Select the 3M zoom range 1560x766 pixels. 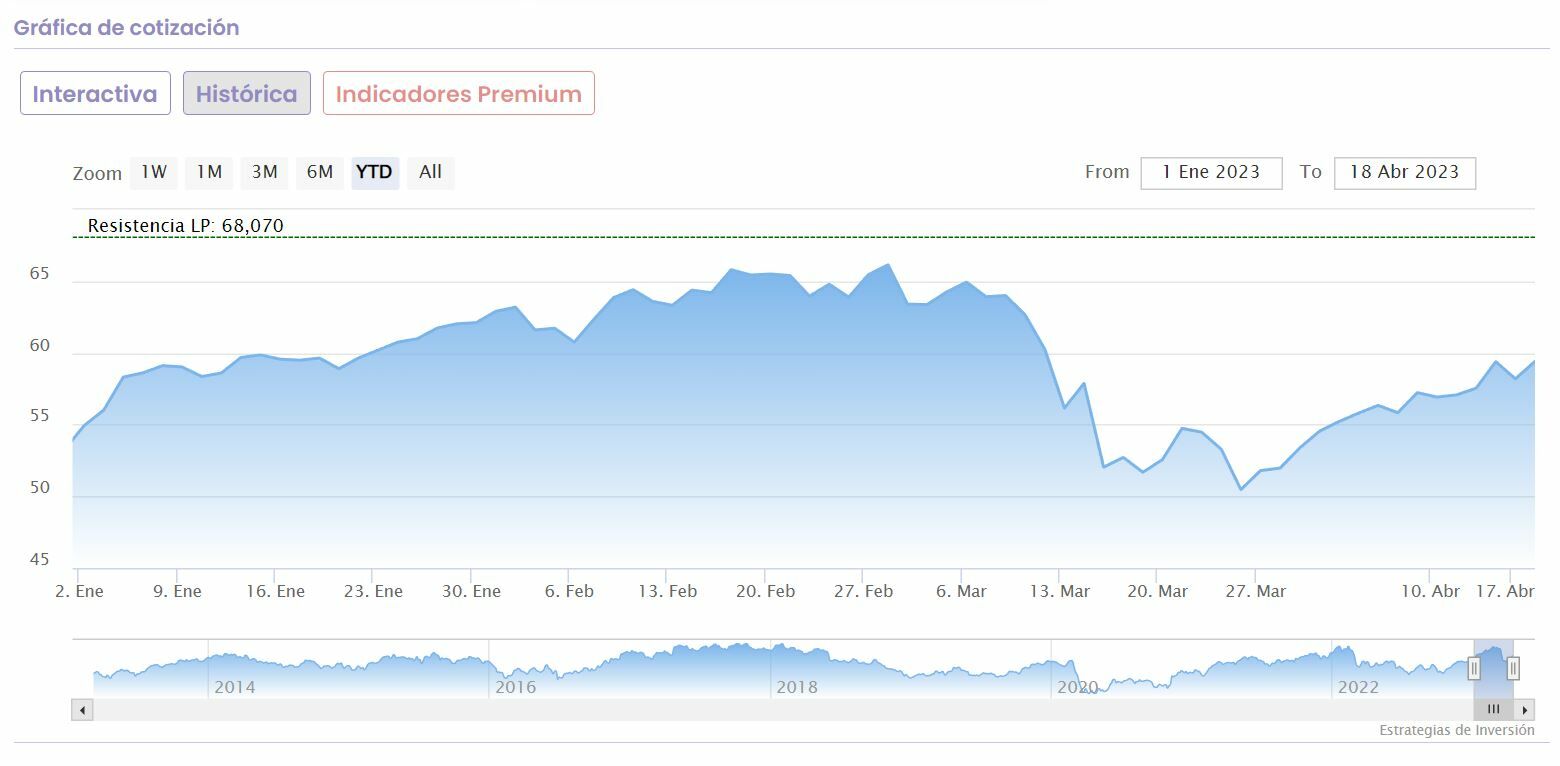click(265, 172)
